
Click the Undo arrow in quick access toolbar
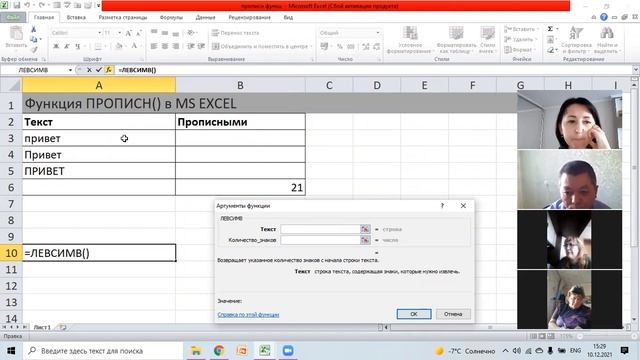pyautogui.click(x=27, y=5)
